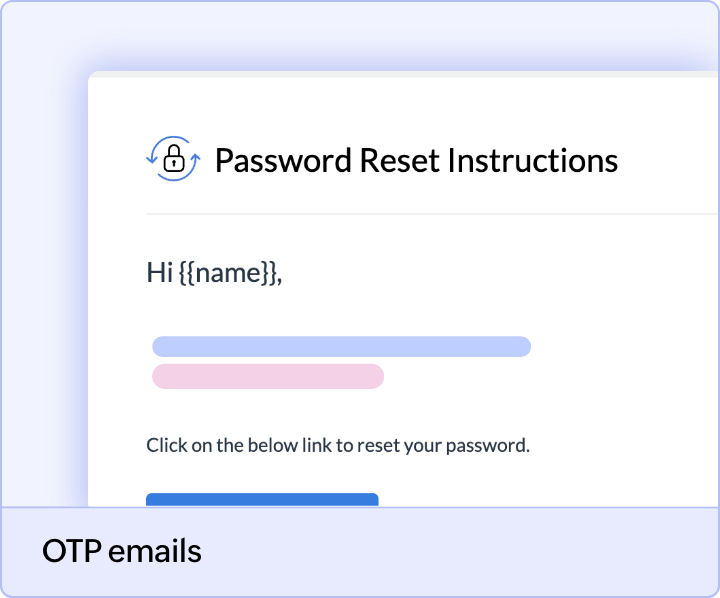Click the gray top strip of email card
This screenshot has width=720, height=598.
click(x=400, y=75)
